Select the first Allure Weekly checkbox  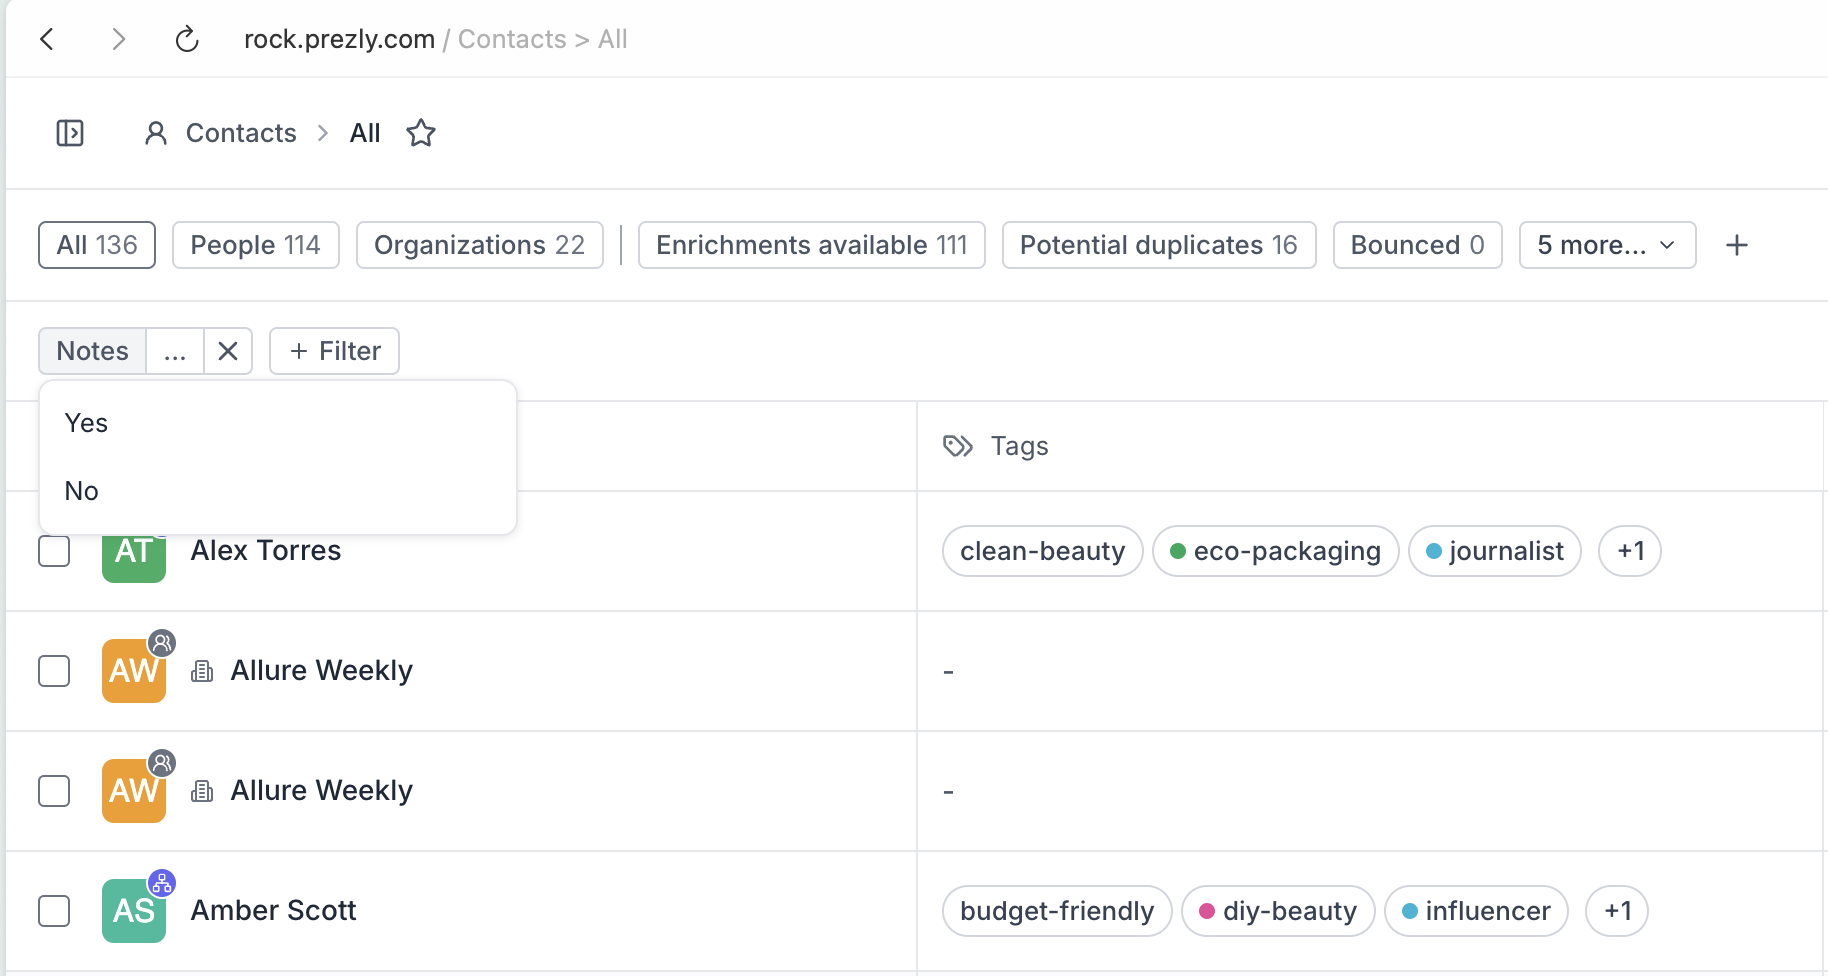click(54, 671)
